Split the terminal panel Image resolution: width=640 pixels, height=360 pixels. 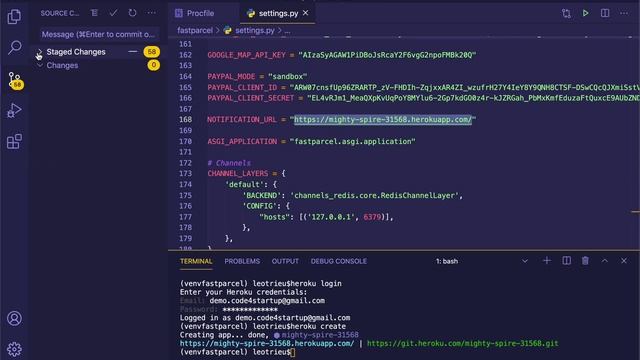[x=567, y=261]
